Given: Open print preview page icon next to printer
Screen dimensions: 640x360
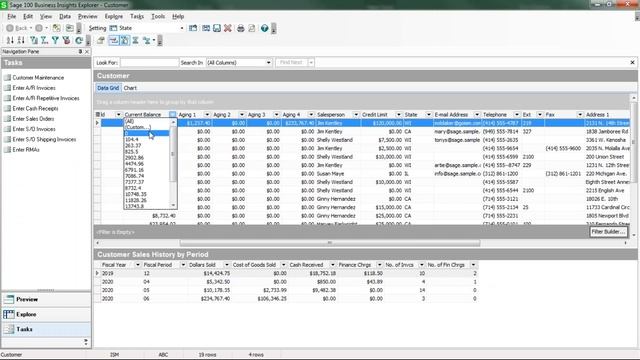Looking at the screenshot, I should pos(252,28).
